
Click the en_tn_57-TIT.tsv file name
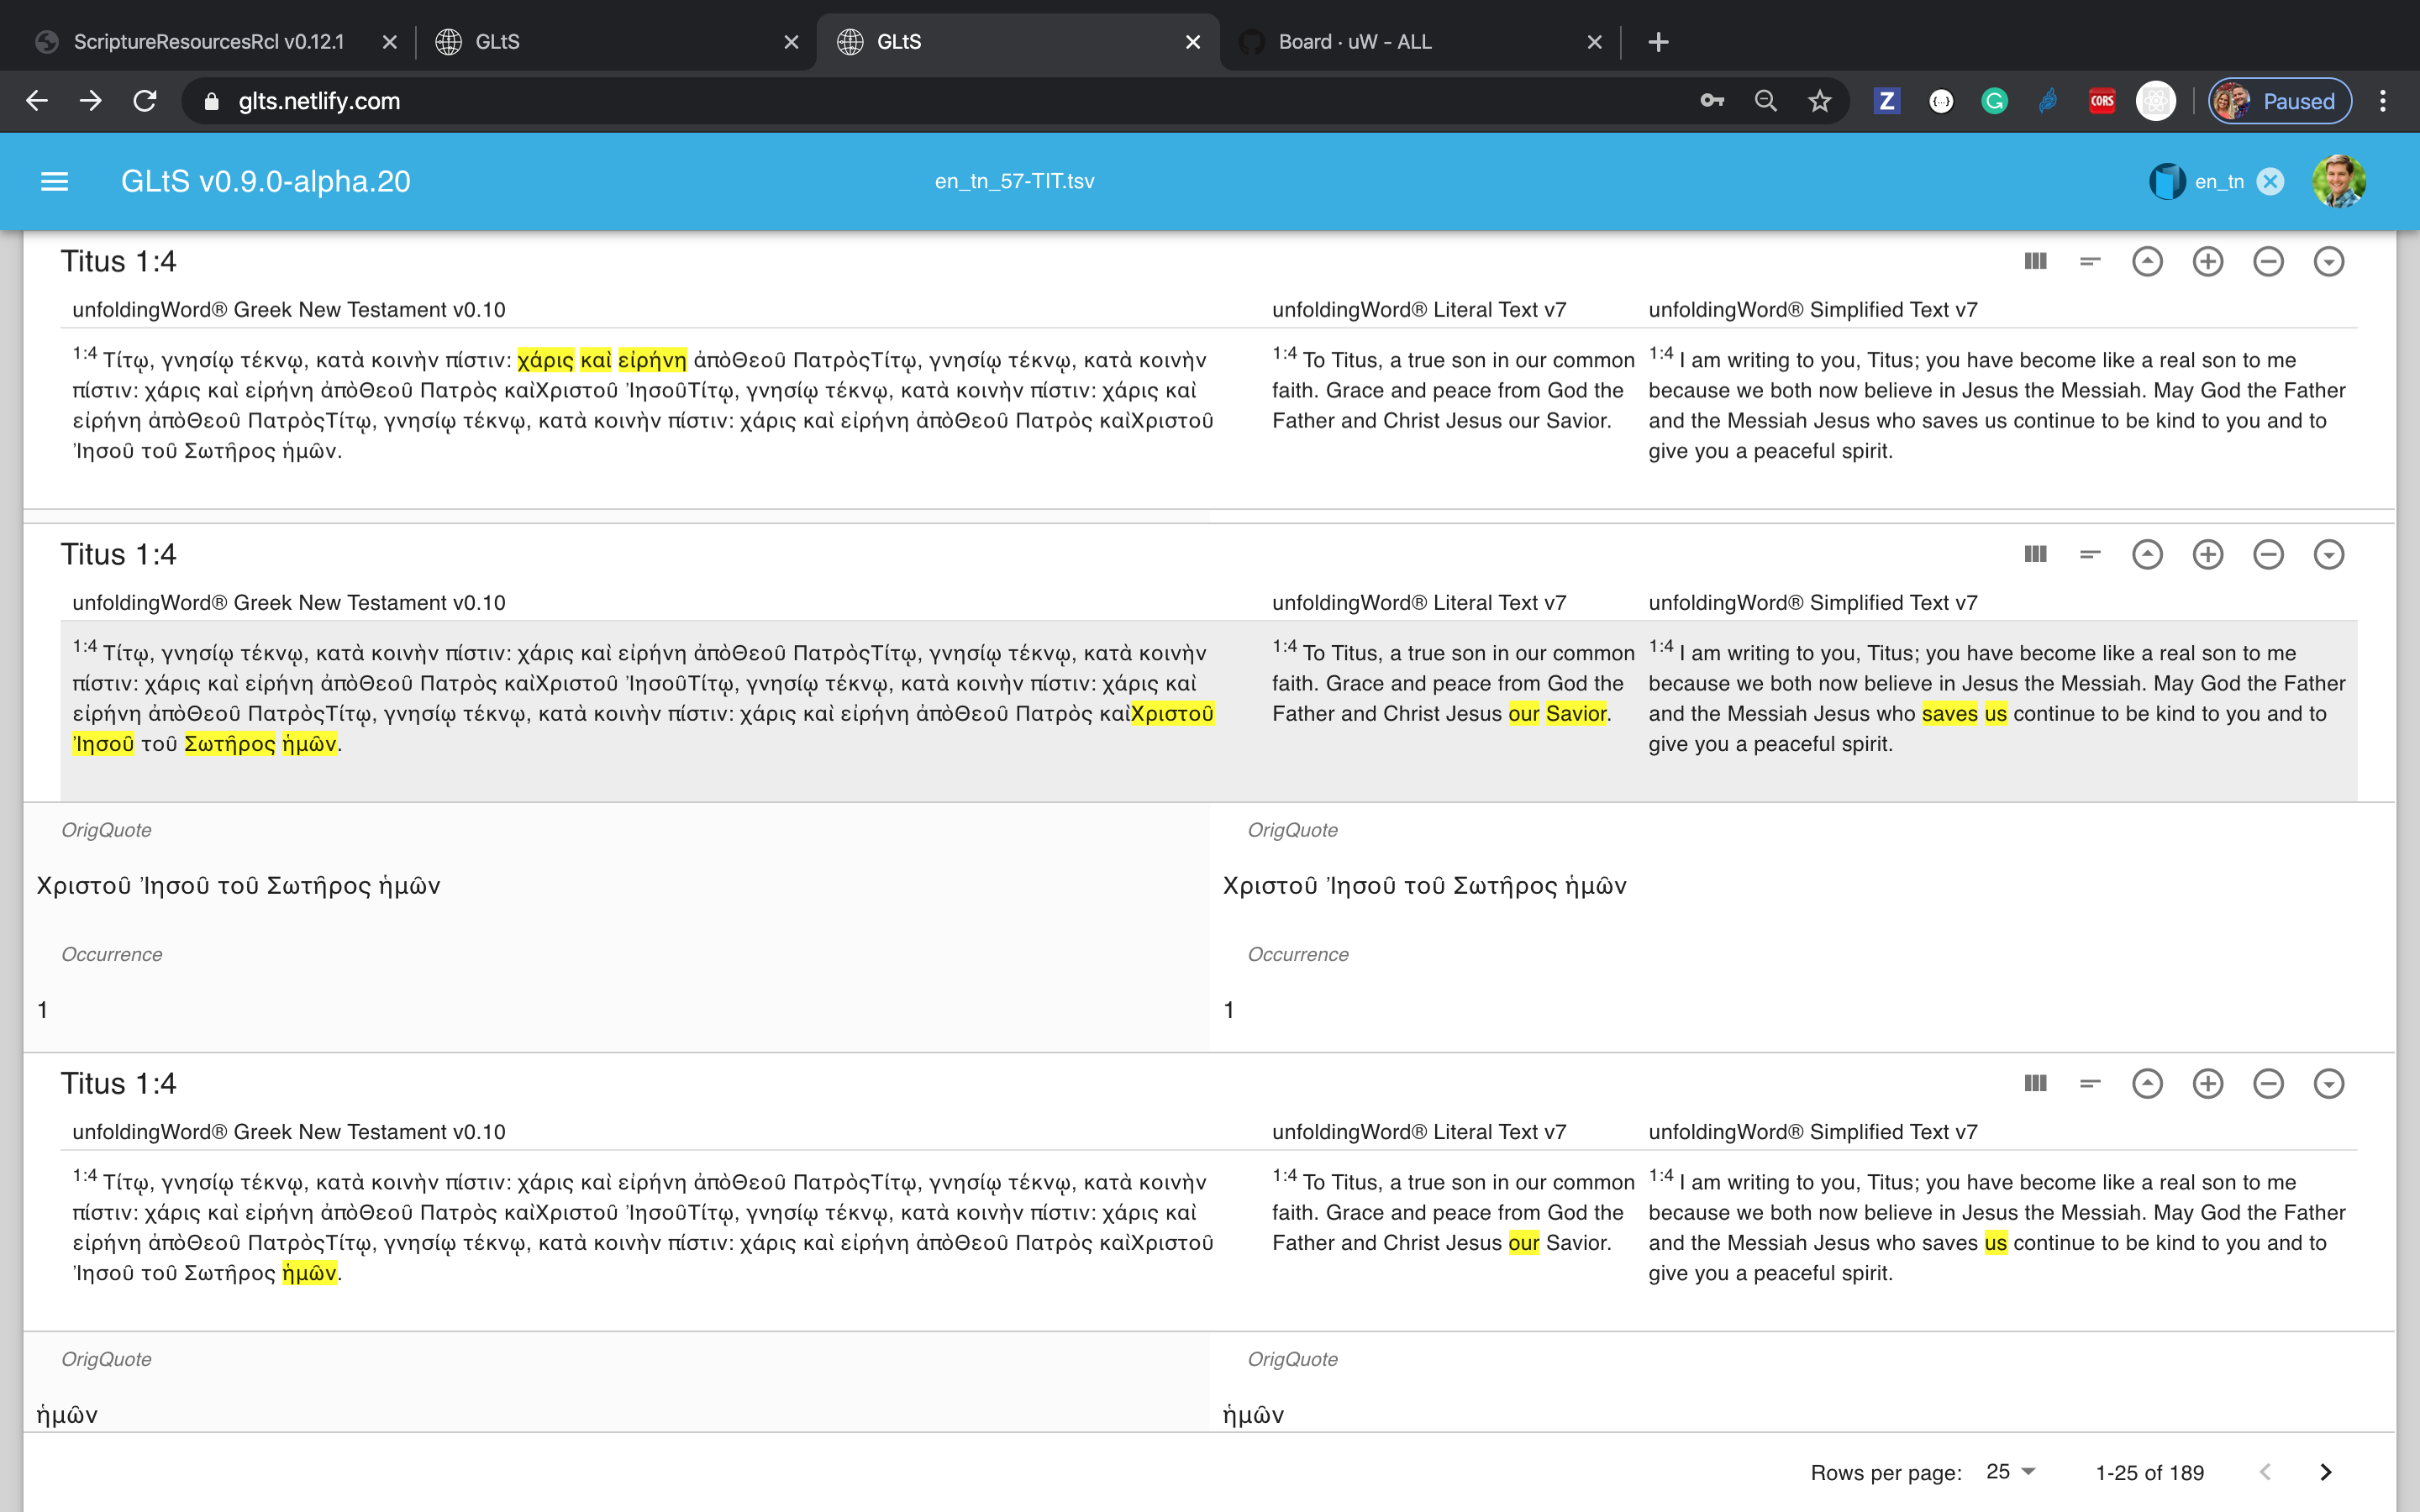pyautogui.click(x=1014, y=181)
